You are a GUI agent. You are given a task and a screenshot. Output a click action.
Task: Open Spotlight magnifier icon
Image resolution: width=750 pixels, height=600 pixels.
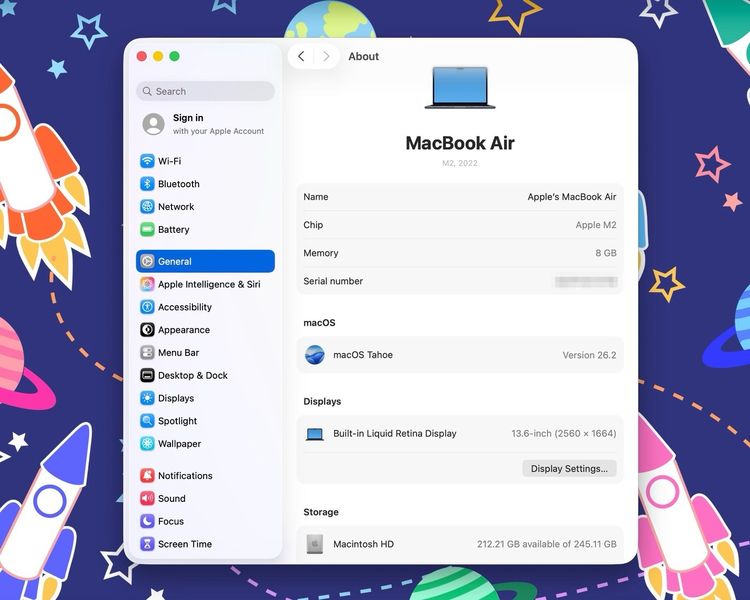(147, 421)
